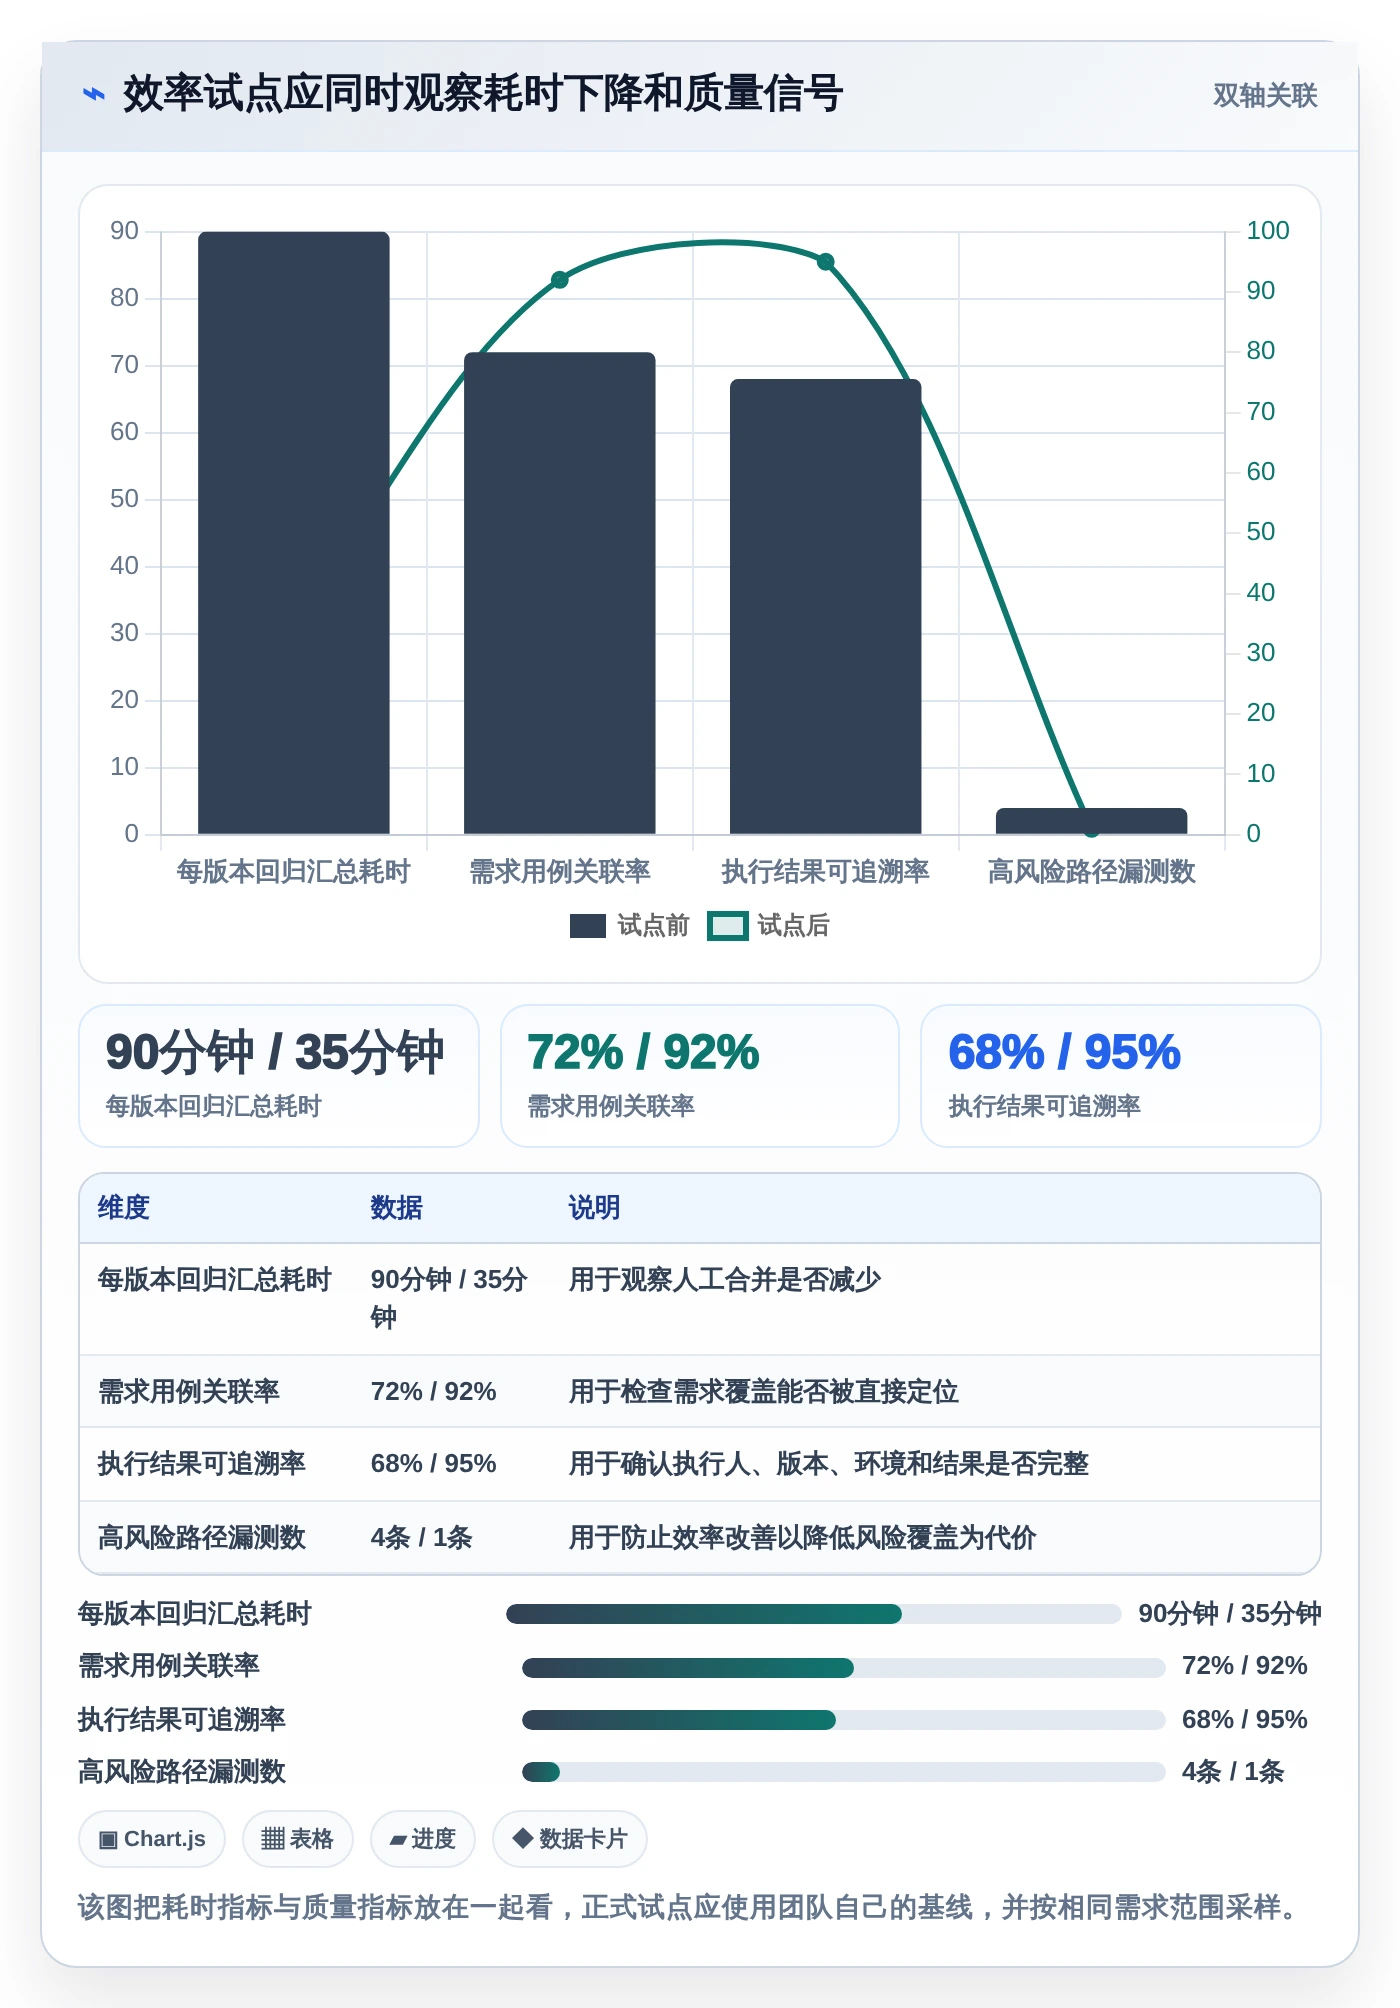Click the progress bar for 执行结果可追溯率

coord(844,1720)
